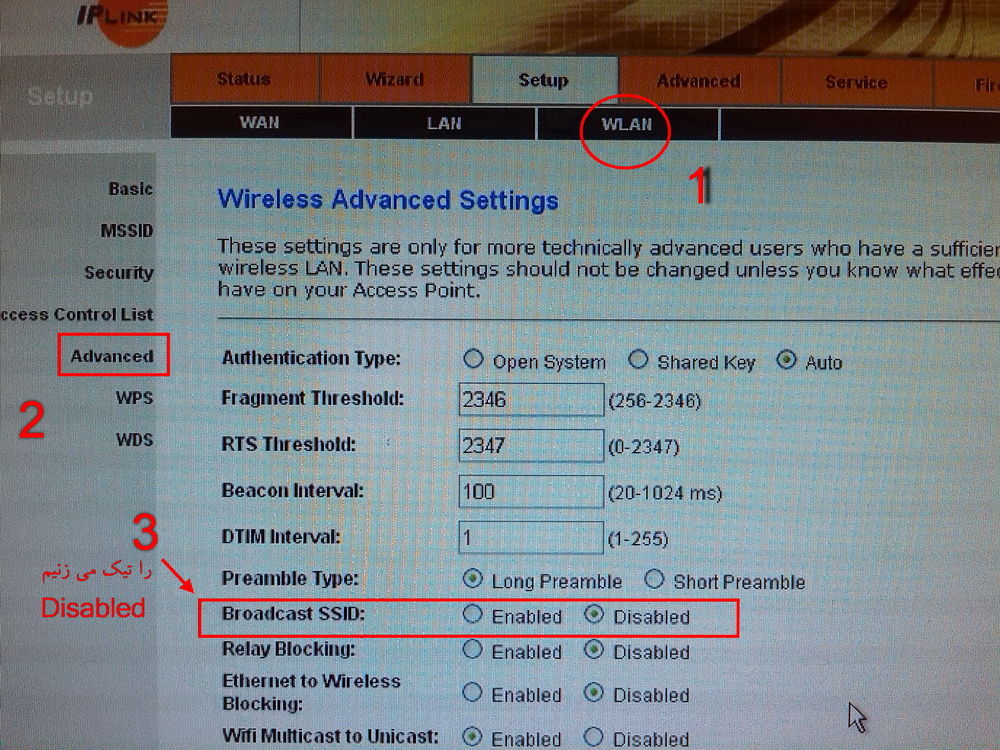
Task: Open the WDS sidebar link
Action: (x=135, y=439)
